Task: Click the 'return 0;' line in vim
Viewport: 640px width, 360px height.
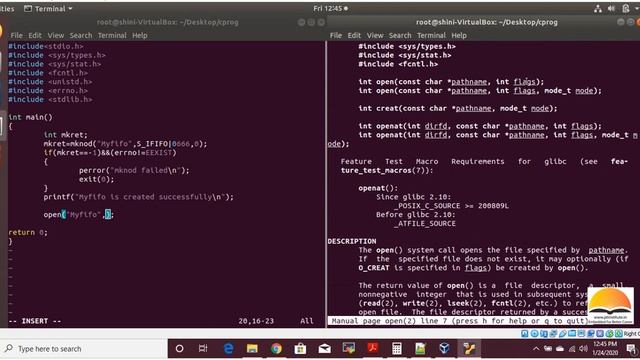Action: point(28,232)
